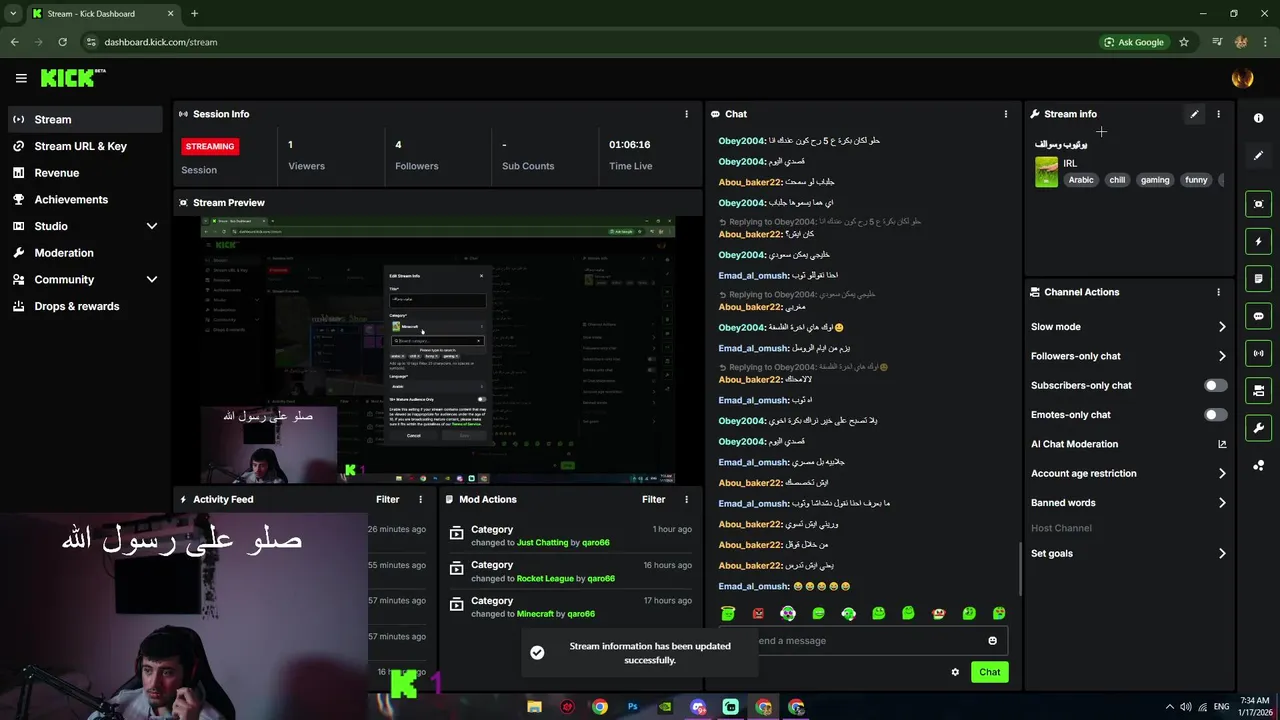This screenshot has height=720, width=1280.
Task: Open the Achievements page
Action: tap(84, 199)
